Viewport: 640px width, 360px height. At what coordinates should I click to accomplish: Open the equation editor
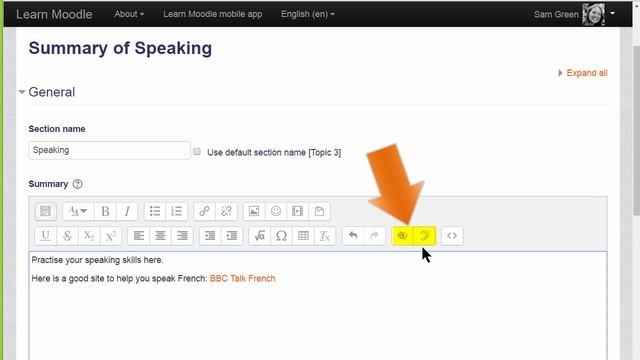tap(260, 236)
